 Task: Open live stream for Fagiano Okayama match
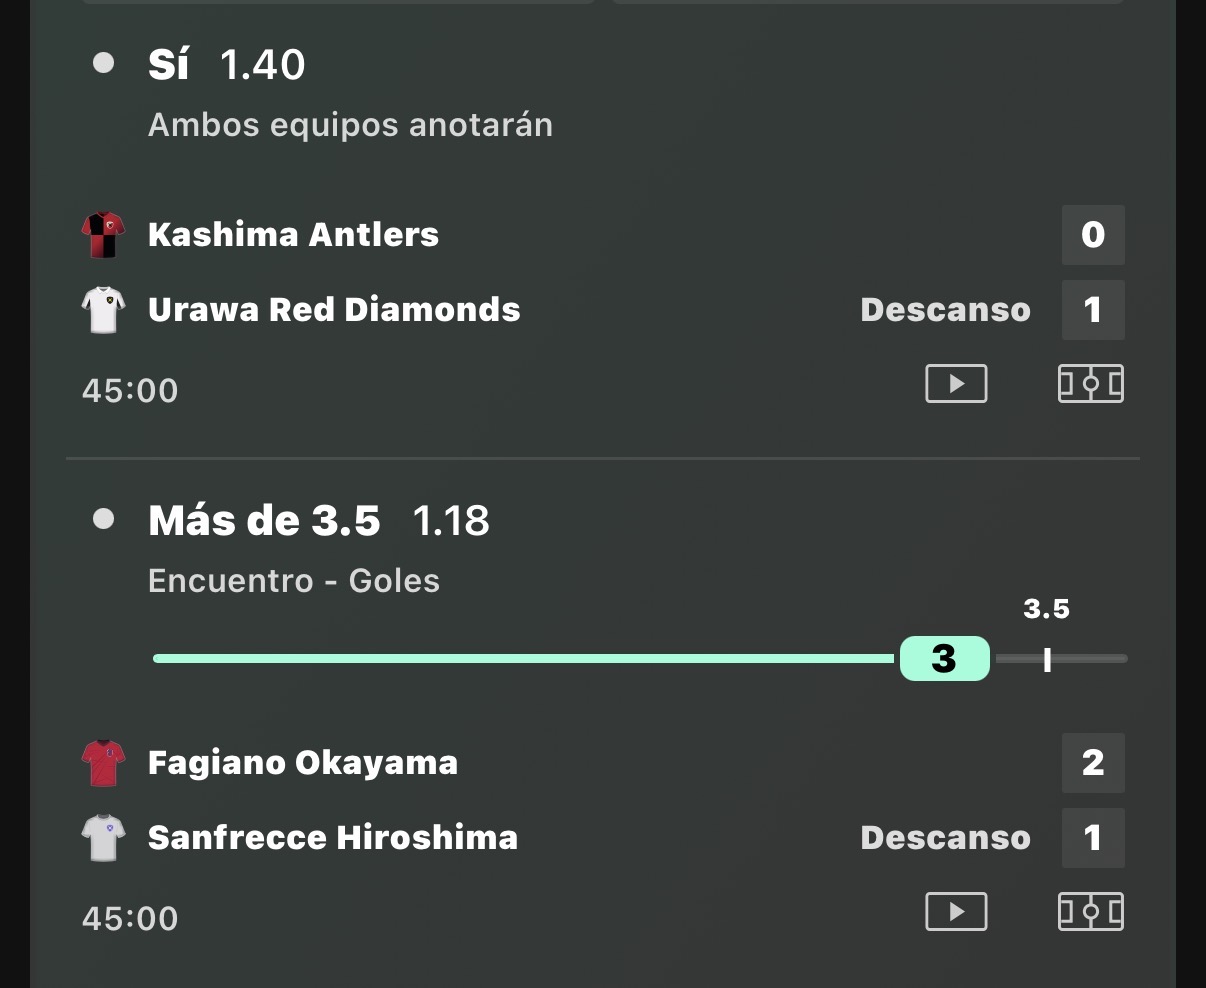tap(956, 912)
